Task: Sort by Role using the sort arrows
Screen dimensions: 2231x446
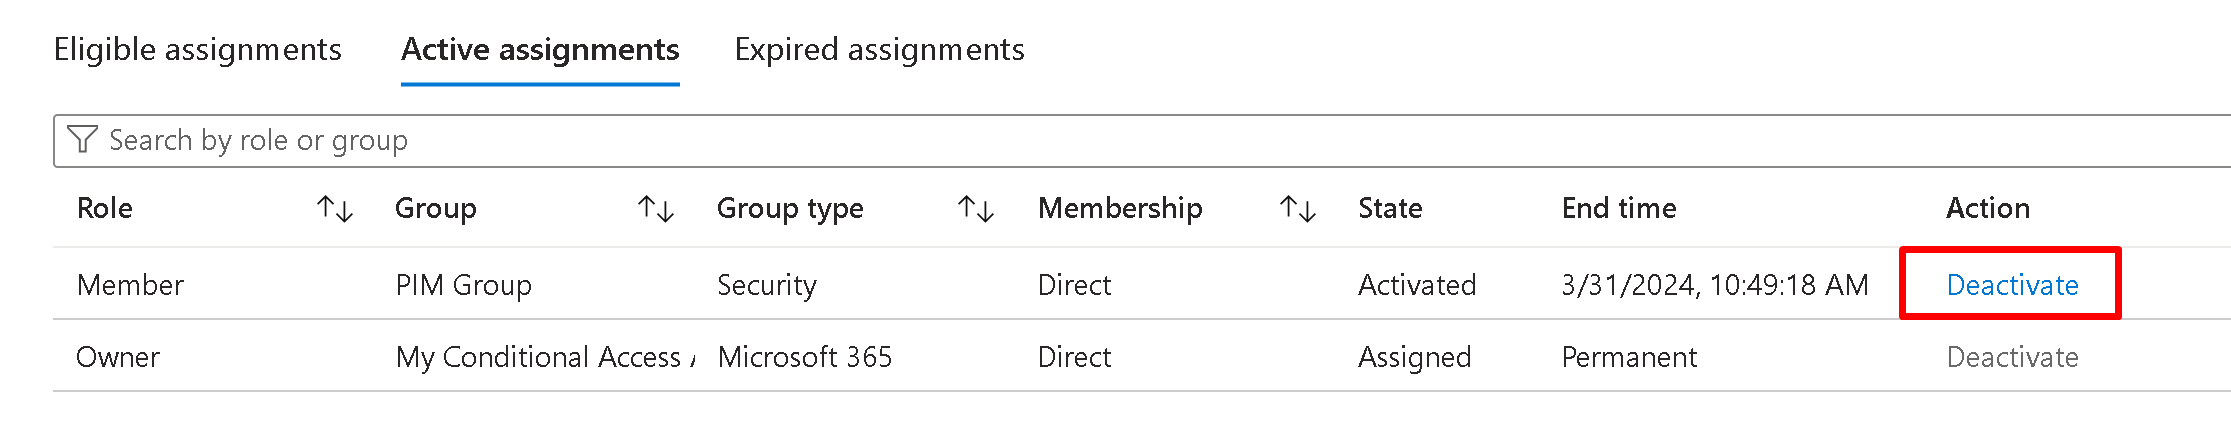Action: (335, 209)
